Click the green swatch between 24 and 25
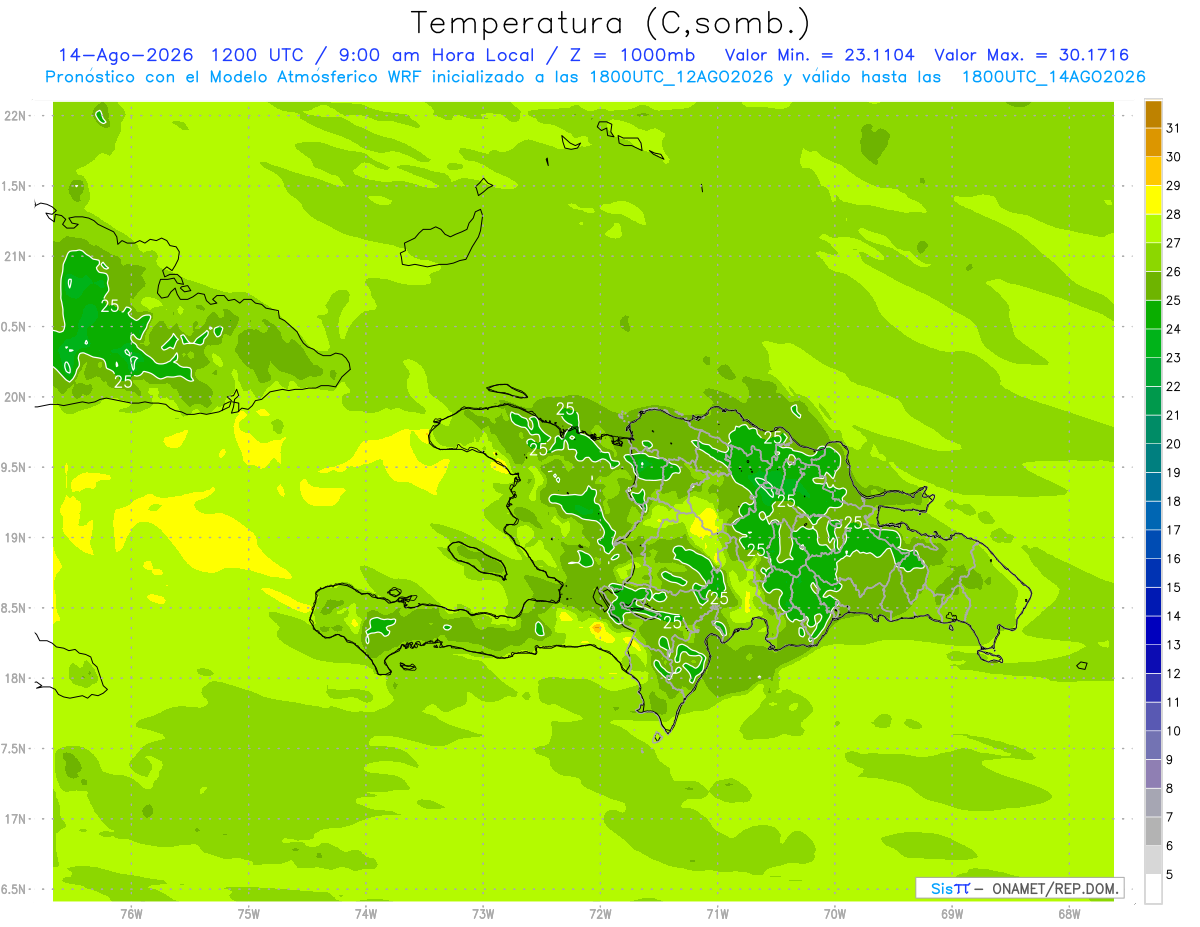This screenshot has height=927, width=1200. (1153, 315)
